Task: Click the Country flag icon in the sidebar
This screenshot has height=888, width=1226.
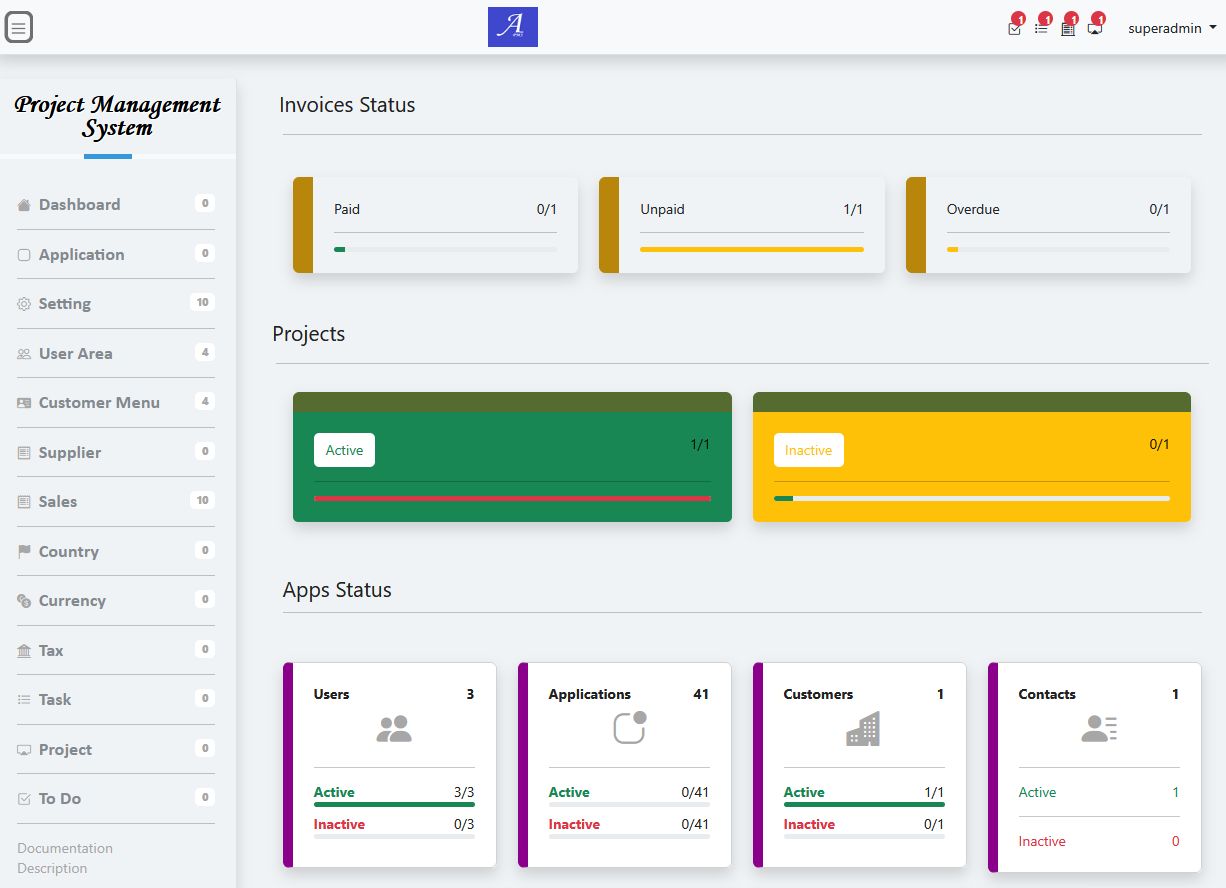Action: coord(24,552)
